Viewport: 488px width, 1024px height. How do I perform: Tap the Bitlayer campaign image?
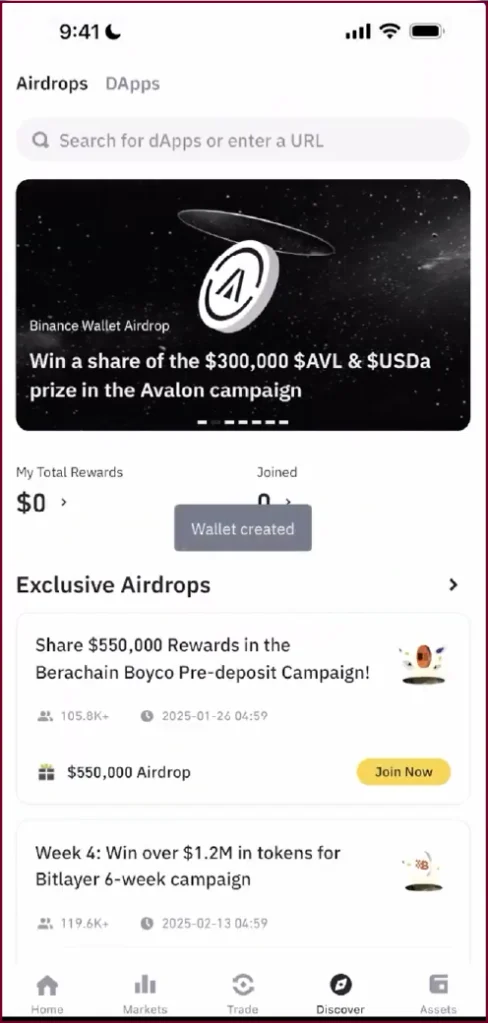click(x=423, y=871)
